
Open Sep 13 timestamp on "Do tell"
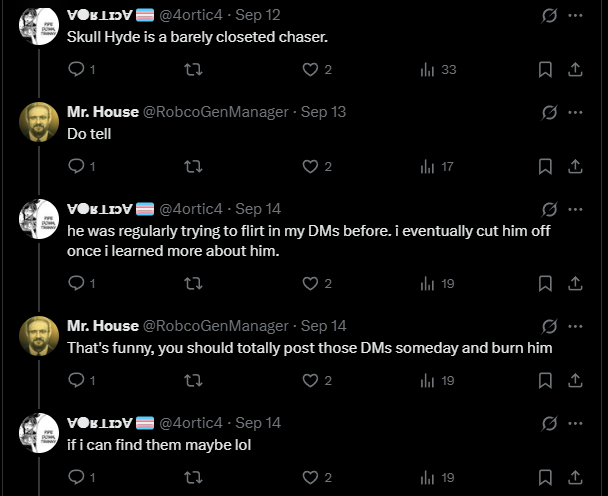323,112
